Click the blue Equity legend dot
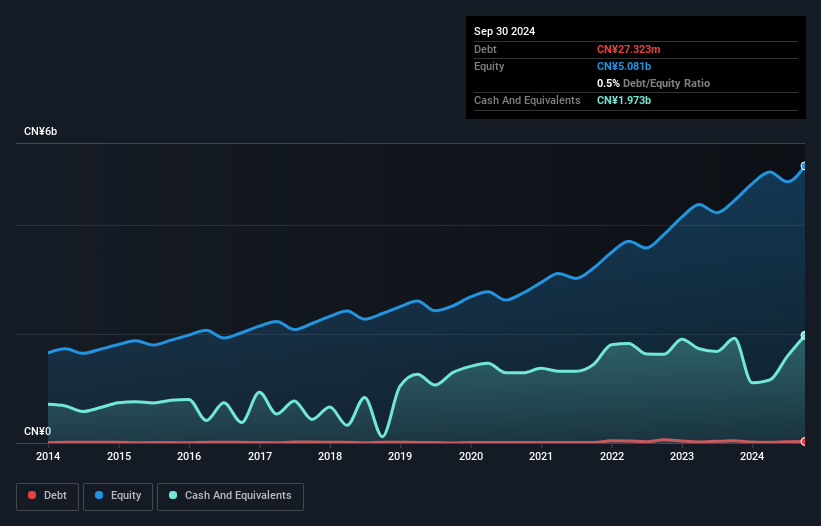The image size is (821, 526). click(99, 495)
